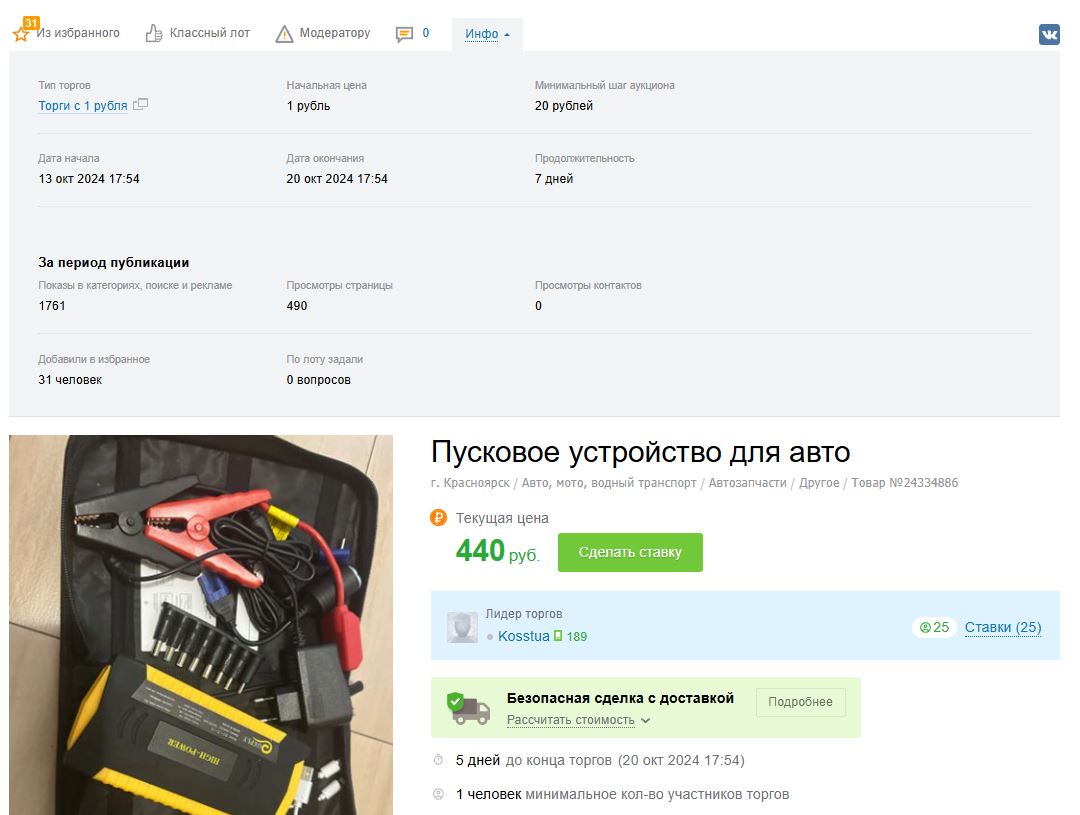Viewport: 1080px width, 815px height.
Task: Click the current price '440 руб.'
Action: 497,551
